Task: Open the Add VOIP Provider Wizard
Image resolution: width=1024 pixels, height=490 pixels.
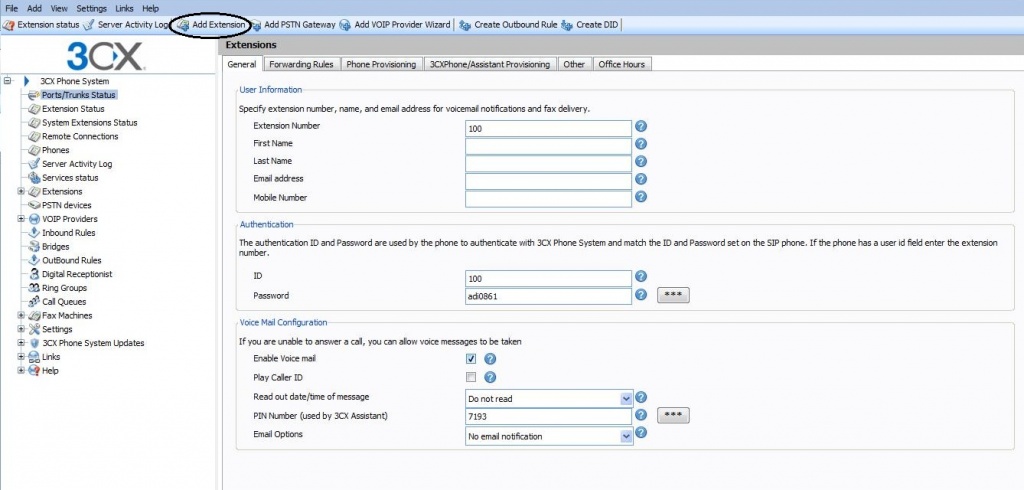Action: click(345, 24)
